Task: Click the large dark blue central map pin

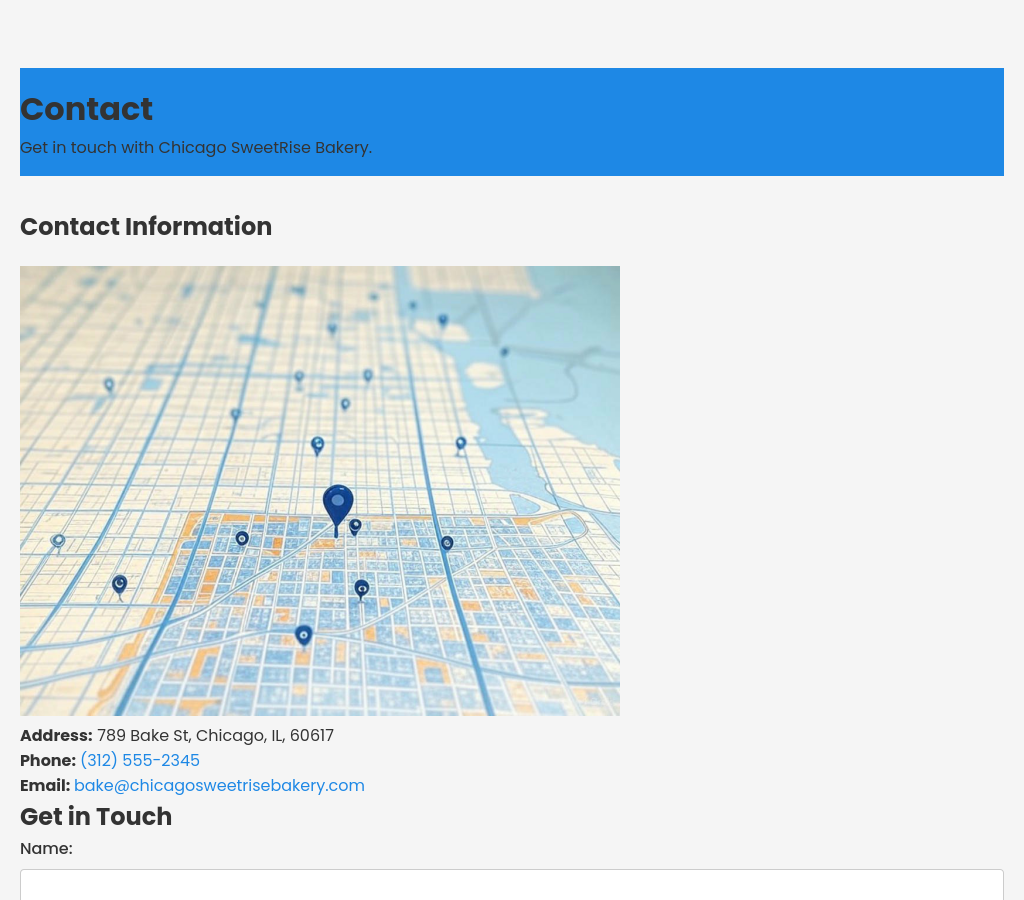Action: (x=338, y=504)
